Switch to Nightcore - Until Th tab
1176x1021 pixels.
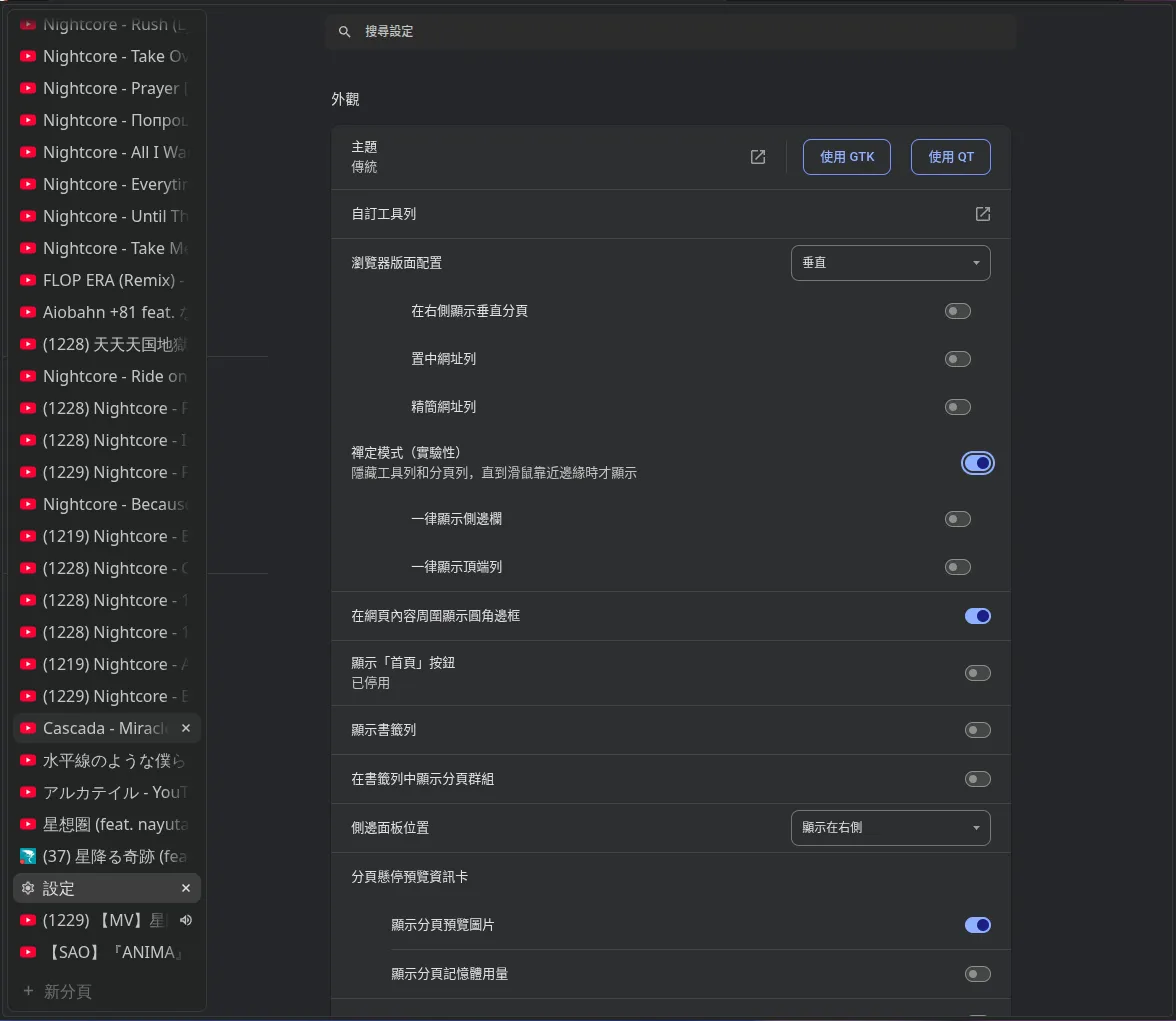click(107, 216)
